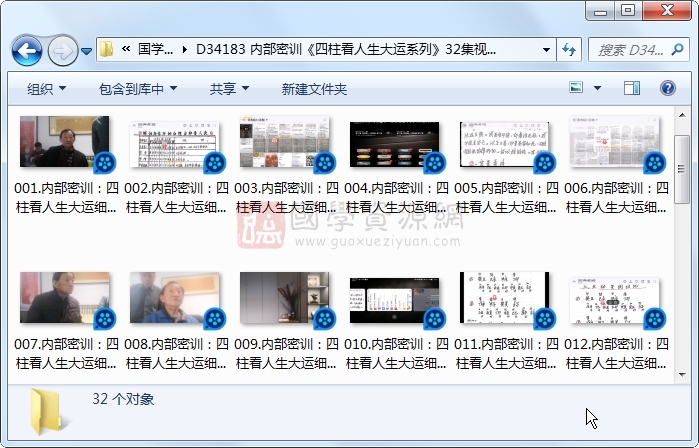This screenshot has height=448, width=699.
Task: Close the Explorer window
Action: [x=667, y=11]
